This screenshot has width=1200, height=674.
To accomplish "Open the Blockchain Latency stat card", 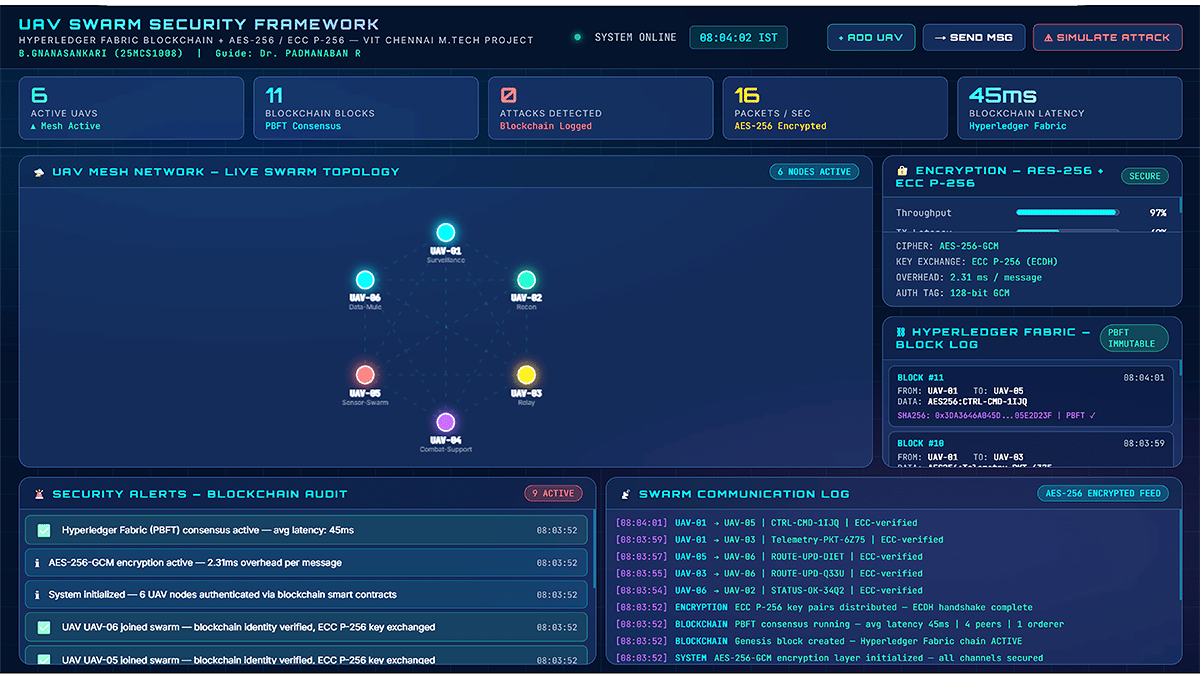I will (x=1069, y=108).
